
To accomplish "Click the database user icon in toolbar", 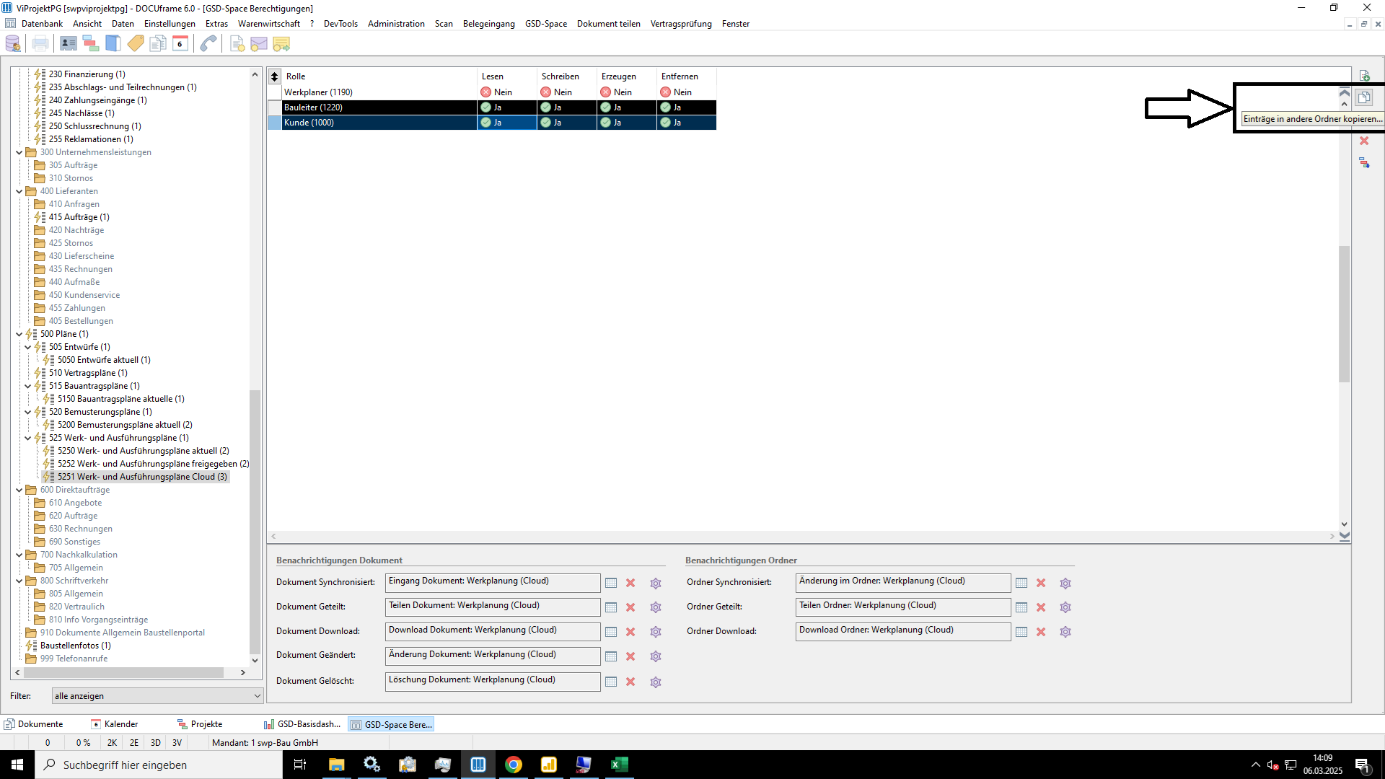I will [13, 43].
